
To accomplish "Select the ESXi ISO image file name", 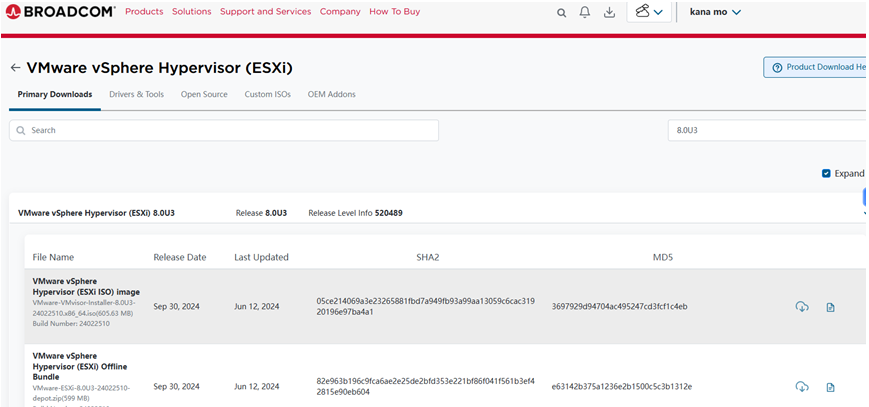I will (x=86, y=286).
